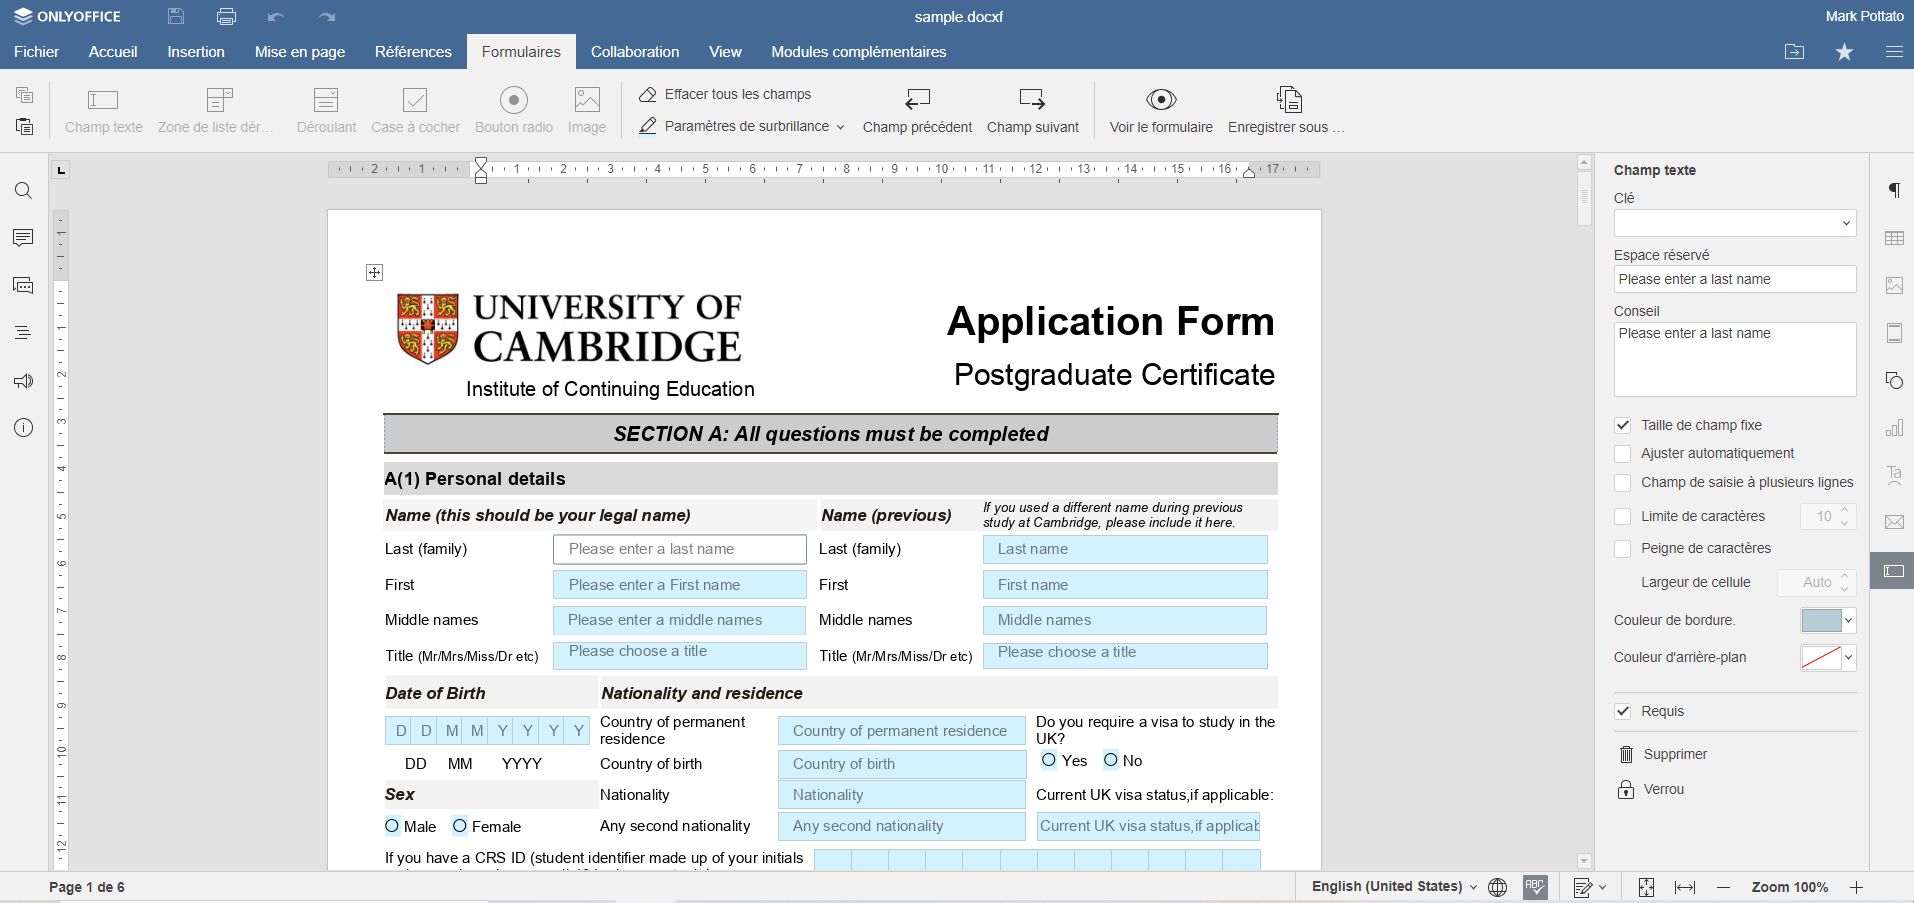Redo the last action
The height and width of the screenshot is (903, 1914).
(x=327, y=17)
